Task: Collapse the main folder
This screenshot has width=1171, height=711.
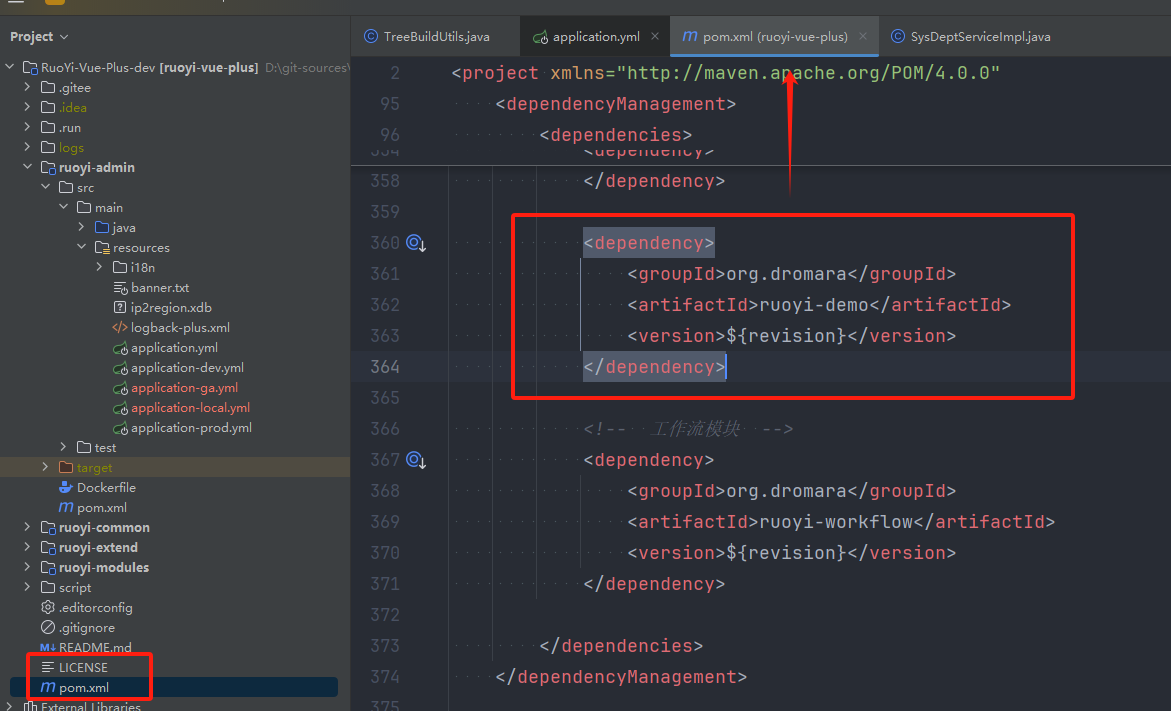Action: pyautogui.click(x=63, y=208)
